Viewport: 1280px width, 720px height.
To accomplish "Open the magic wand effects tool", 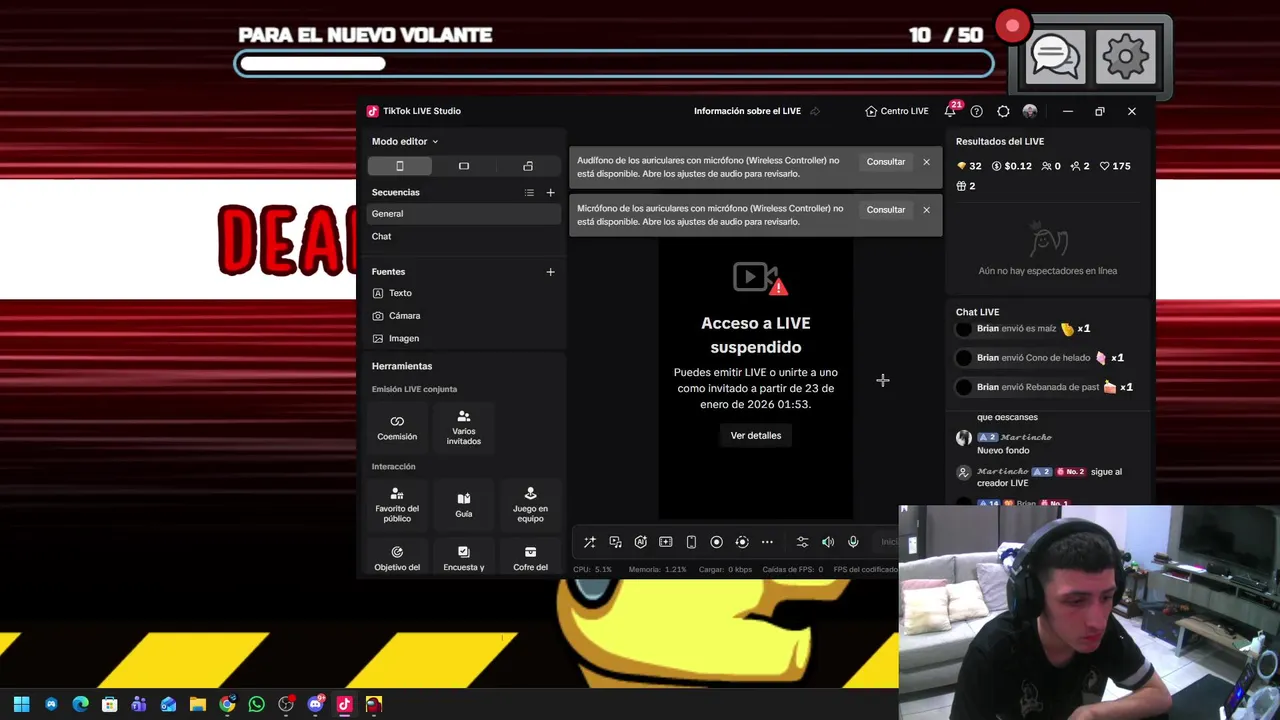I will click(x=590, y=542).
